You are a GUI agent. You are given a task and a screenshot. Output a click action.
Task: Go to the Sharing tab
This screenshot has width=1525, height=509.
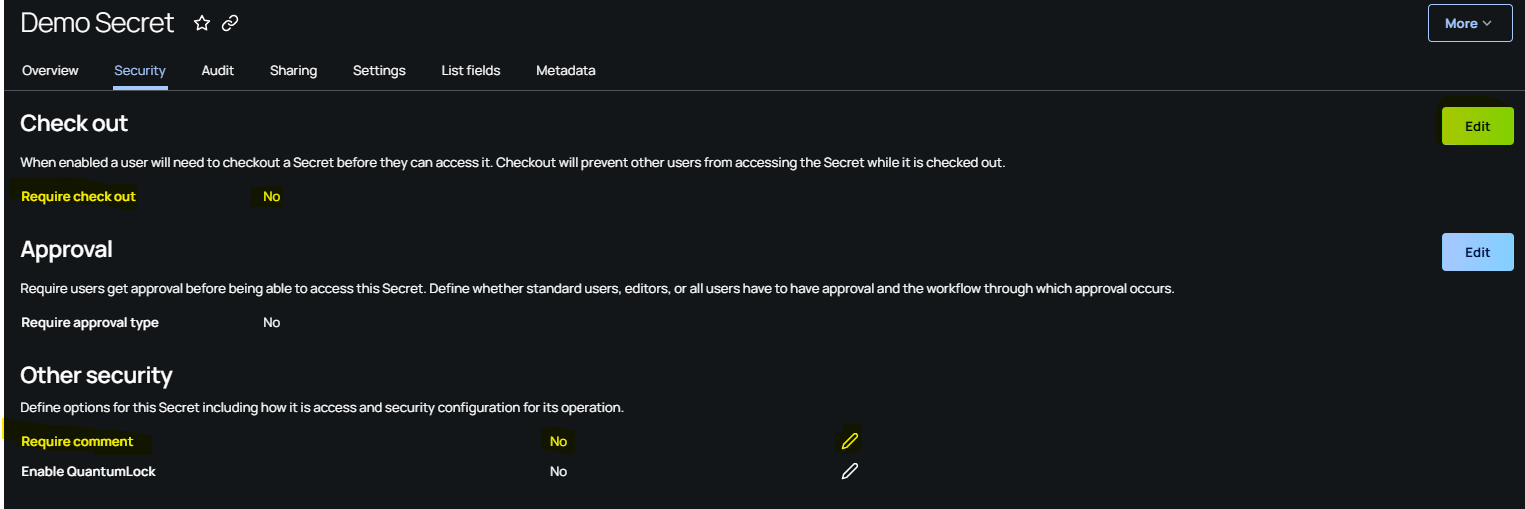pos(293,71)
